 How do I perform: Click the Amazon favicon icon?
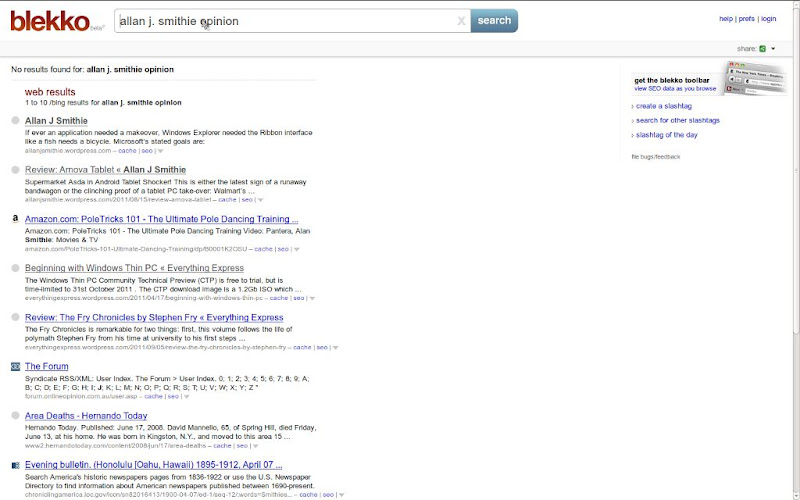[15, 219]
